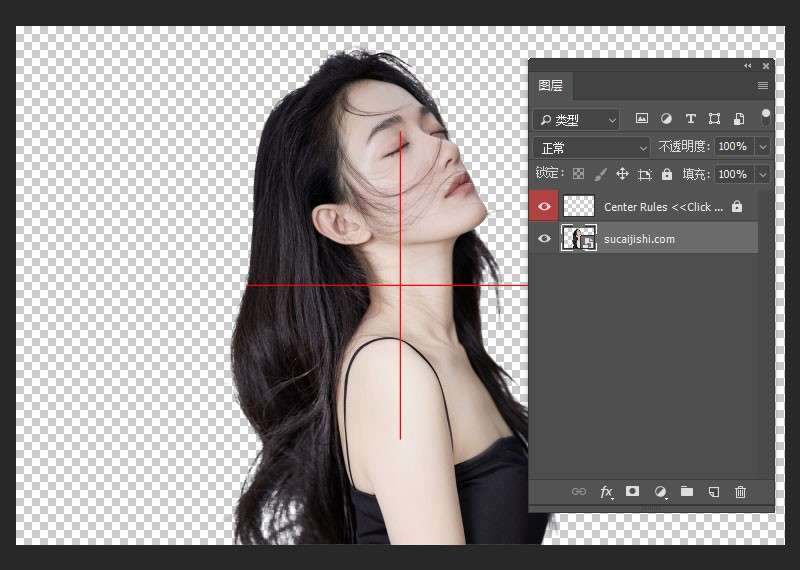
Task: Click the link layers chain icon
Action: (579, 491)
